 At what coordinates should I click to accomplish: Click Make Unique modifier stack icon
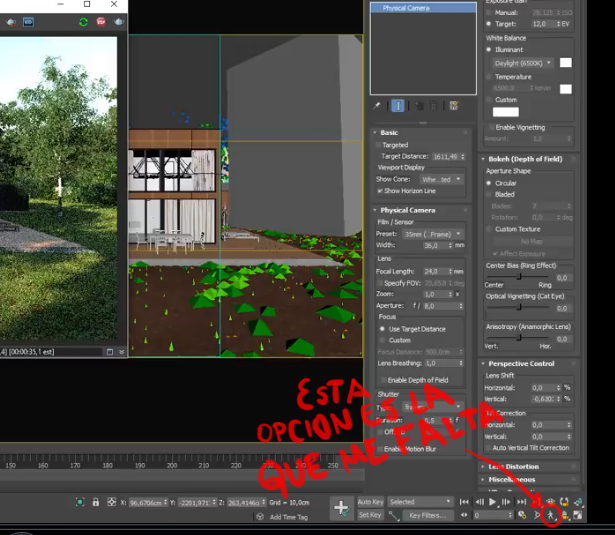419,106
